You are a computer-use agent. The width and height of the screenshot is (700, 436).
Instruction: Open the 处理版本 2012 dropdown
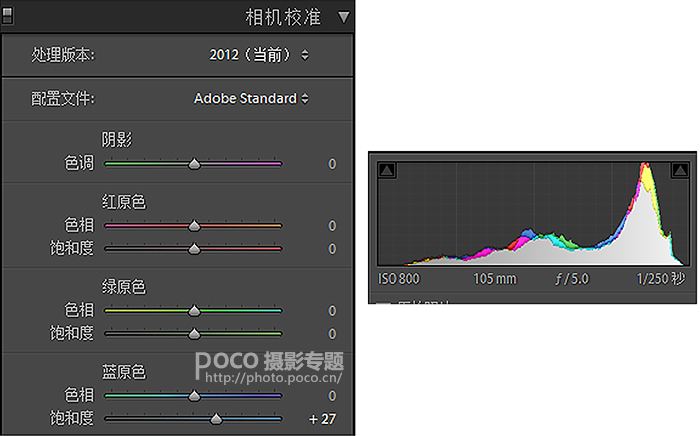[x=259, y=54]
